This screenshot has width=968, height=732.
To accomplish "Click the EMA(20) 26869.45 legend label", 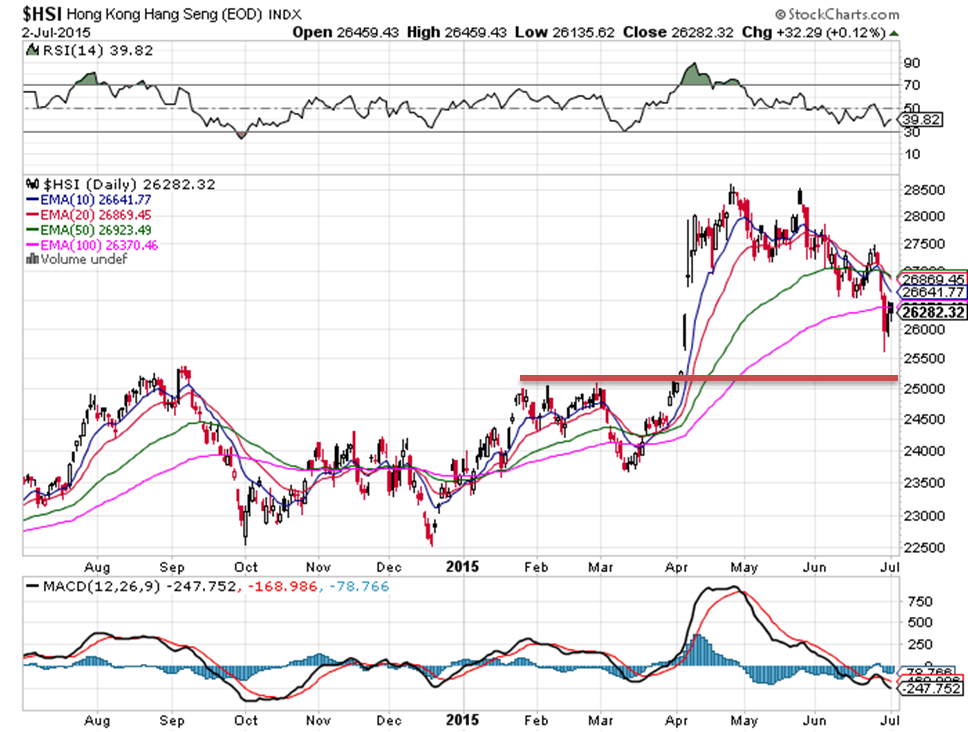I will [x=91, y=214].
